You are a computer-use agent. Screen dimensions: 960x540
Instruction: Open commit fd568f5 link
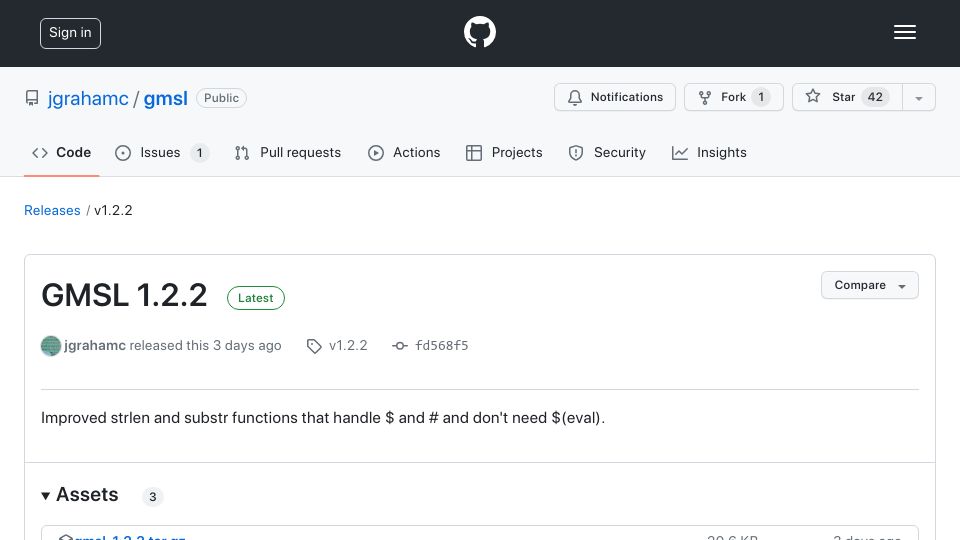(441, 345)
